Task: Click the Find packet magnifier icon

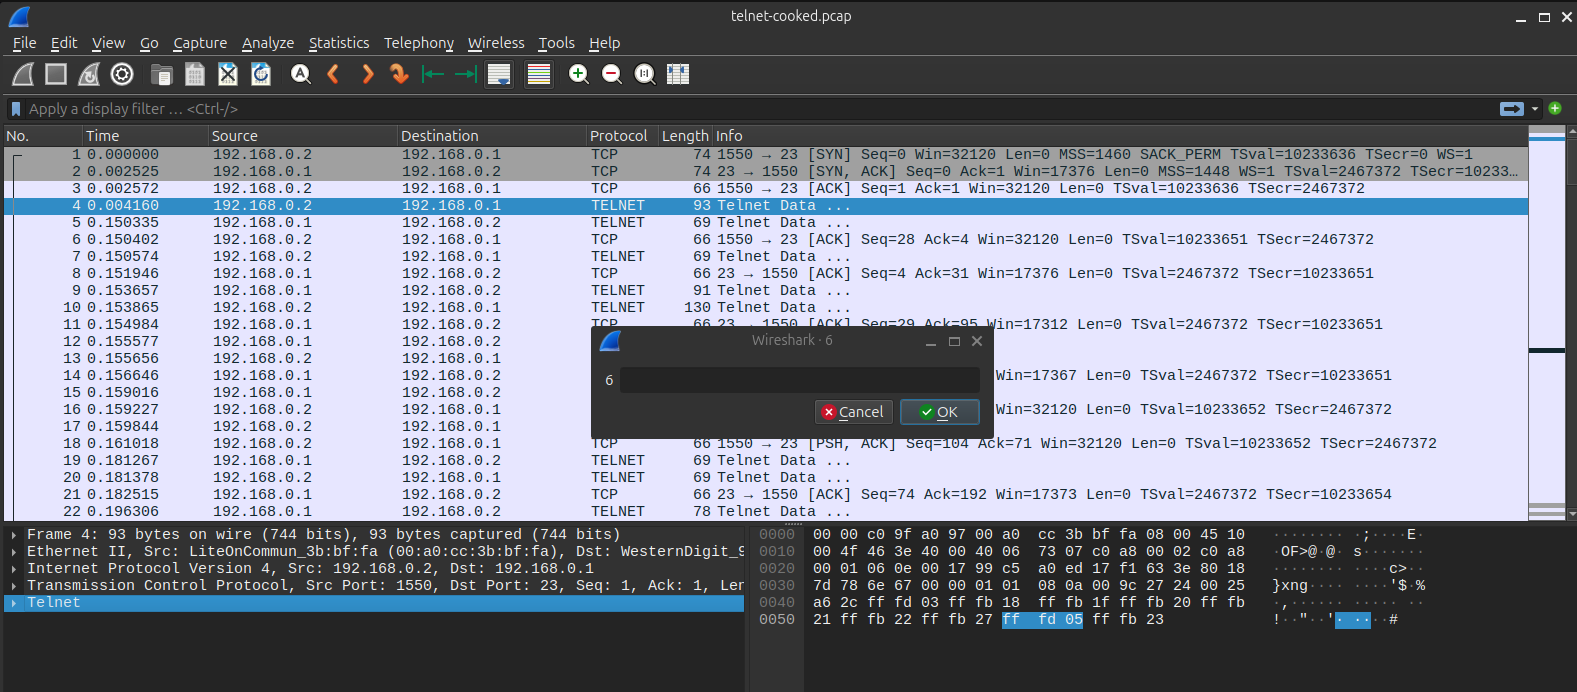Action: pyautogui.click(x=300, y=74)
